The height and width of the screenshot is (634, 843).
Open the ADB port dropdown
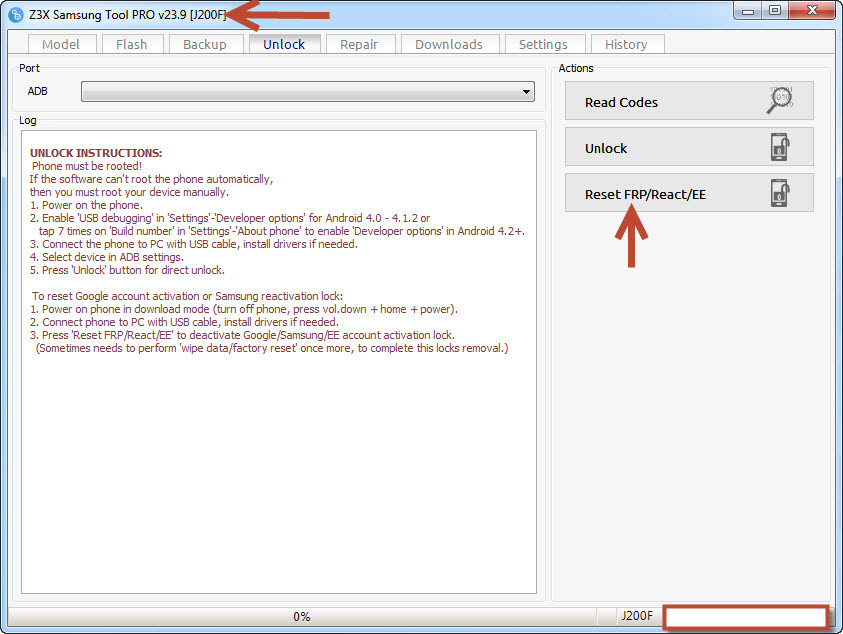coord(308,91)
